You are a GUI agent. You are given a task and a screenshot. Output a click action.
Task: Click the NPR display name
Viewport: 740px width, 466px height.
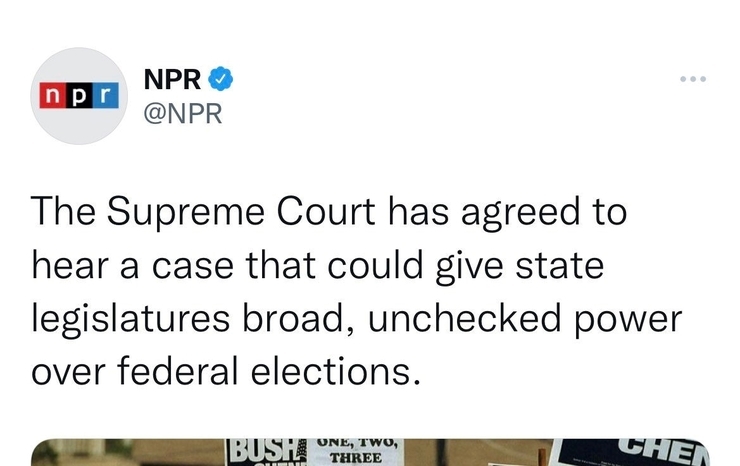coord(173,78)
